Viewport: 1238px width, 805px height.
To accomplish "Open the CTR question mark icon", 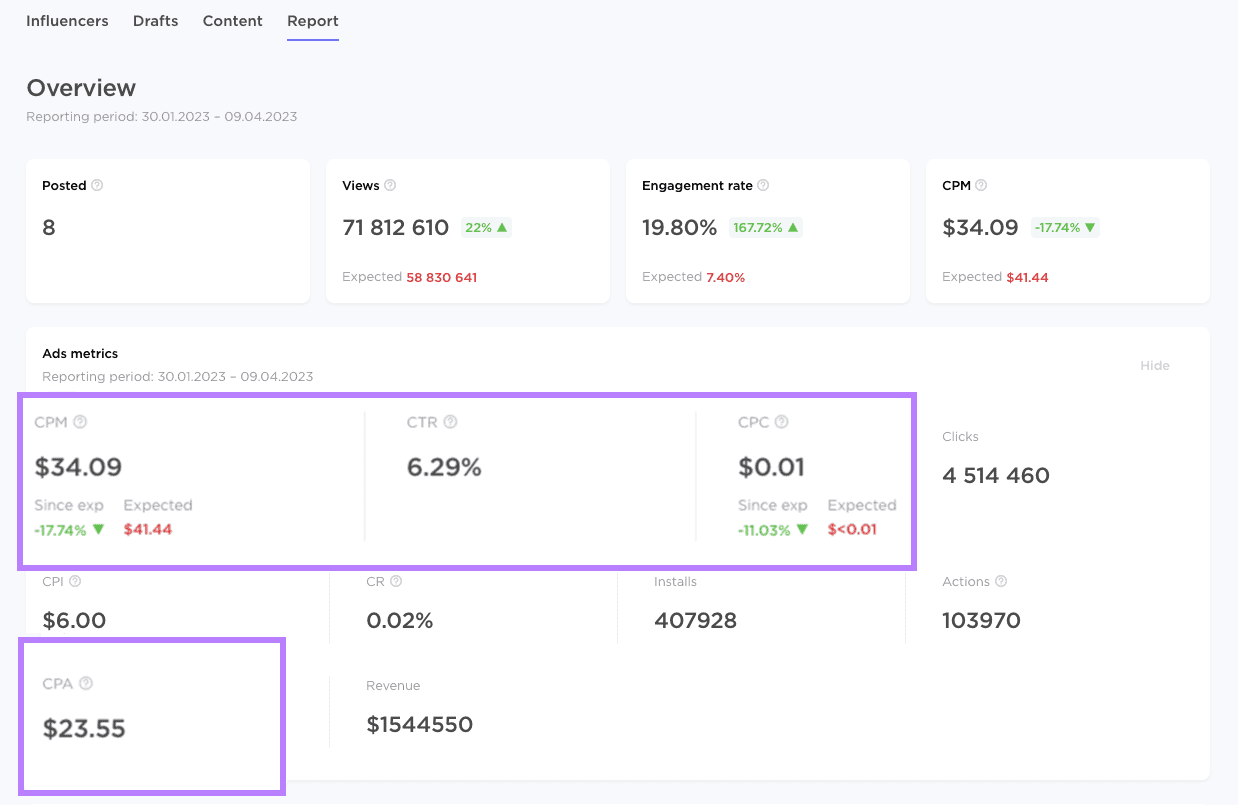I will 450,422.
